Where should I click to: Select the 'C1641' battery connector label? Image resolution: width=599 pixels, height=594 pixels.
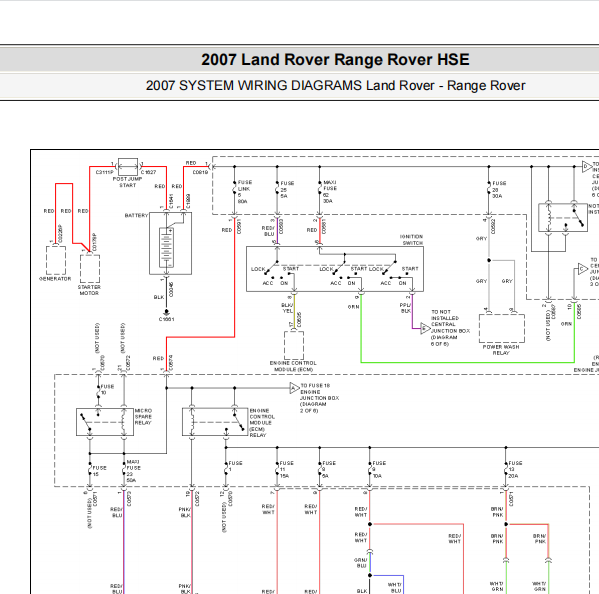(171, 201)
